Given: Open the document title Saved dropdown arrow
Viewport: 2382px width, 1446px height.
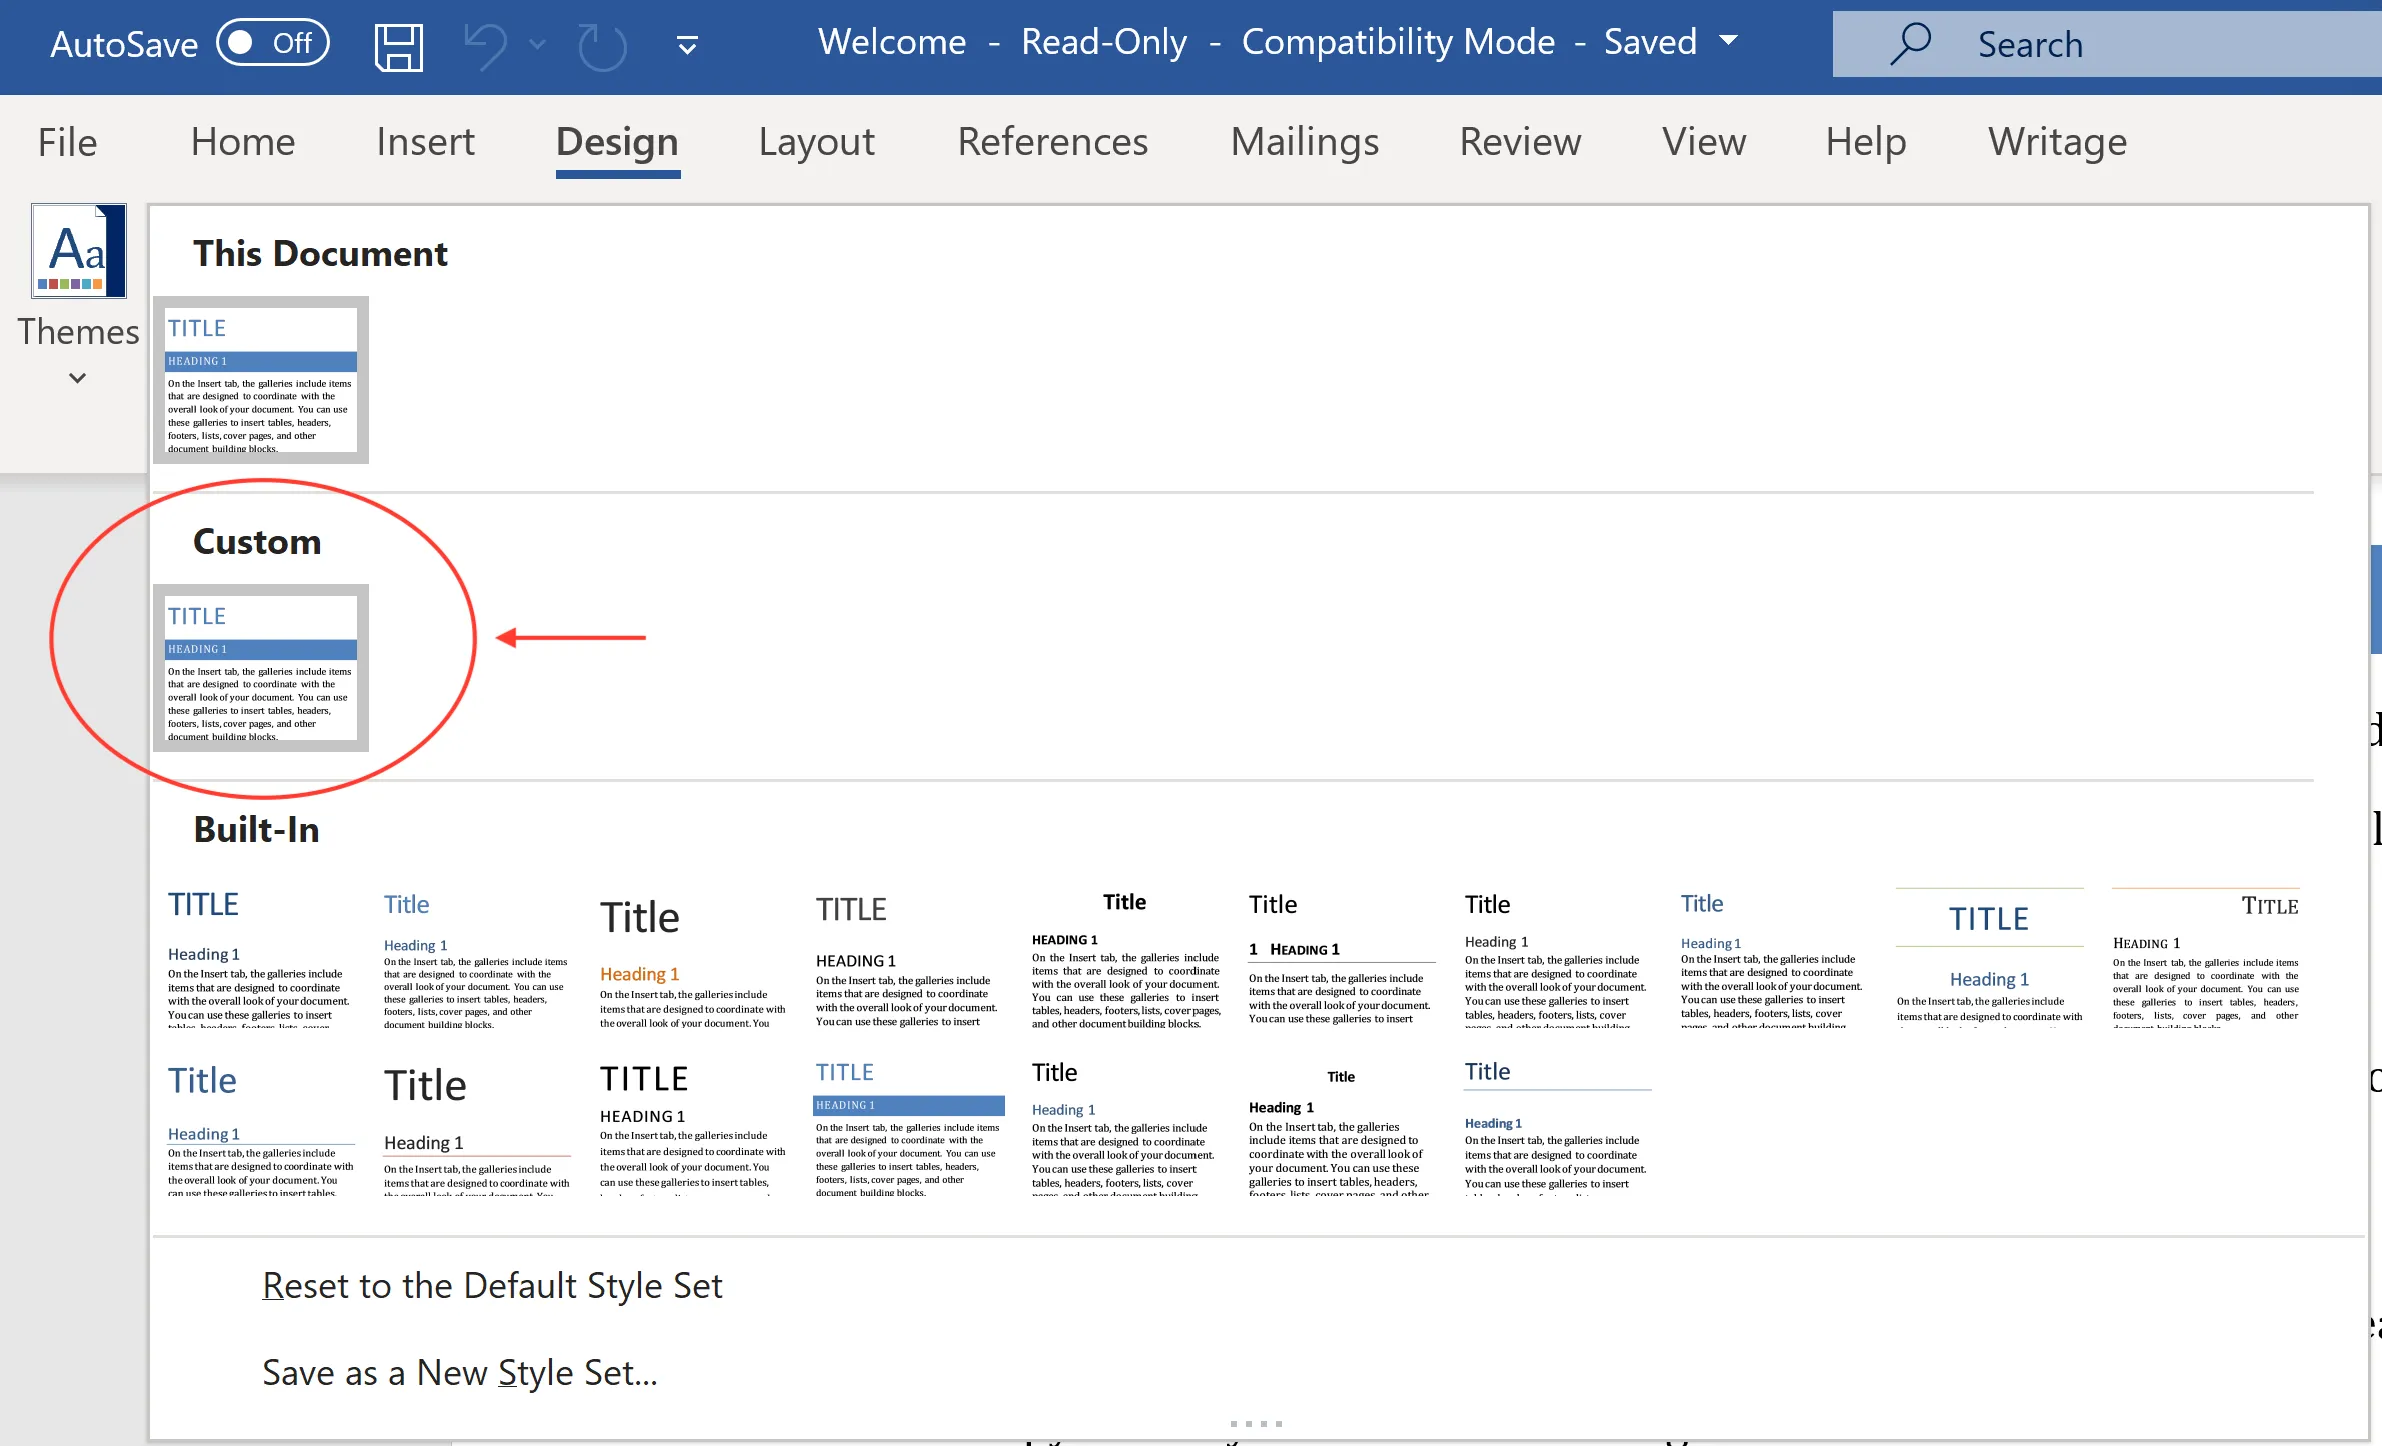Looking at the screenshot, I should (1729, 42).
